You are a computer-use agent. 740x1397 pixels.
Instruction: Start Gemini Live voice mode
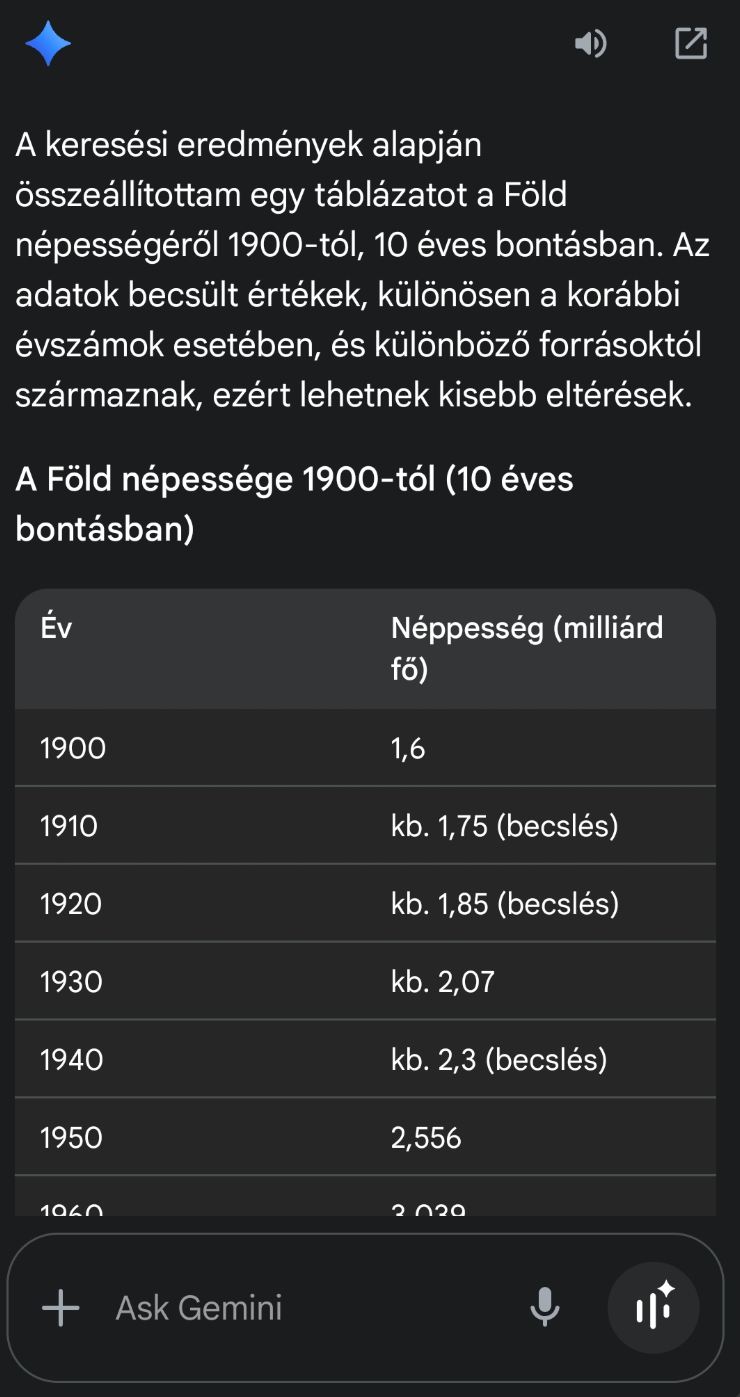point(654,1307)
